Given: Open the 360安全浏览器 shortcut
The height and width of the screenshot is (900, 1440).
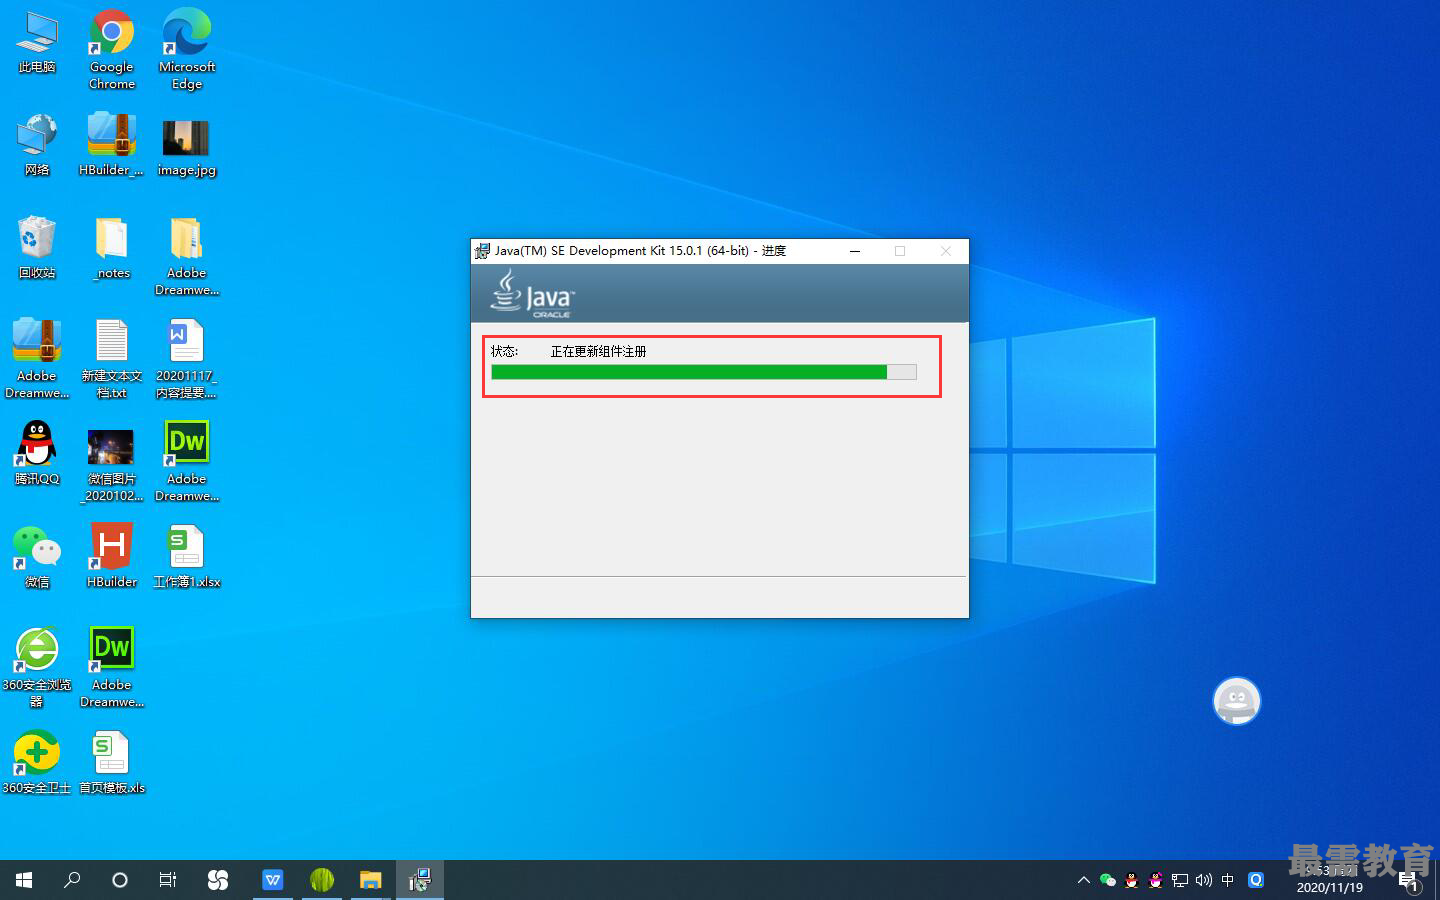Looking at the screenshot, I should pyautogui.click(x=37, y=668).
